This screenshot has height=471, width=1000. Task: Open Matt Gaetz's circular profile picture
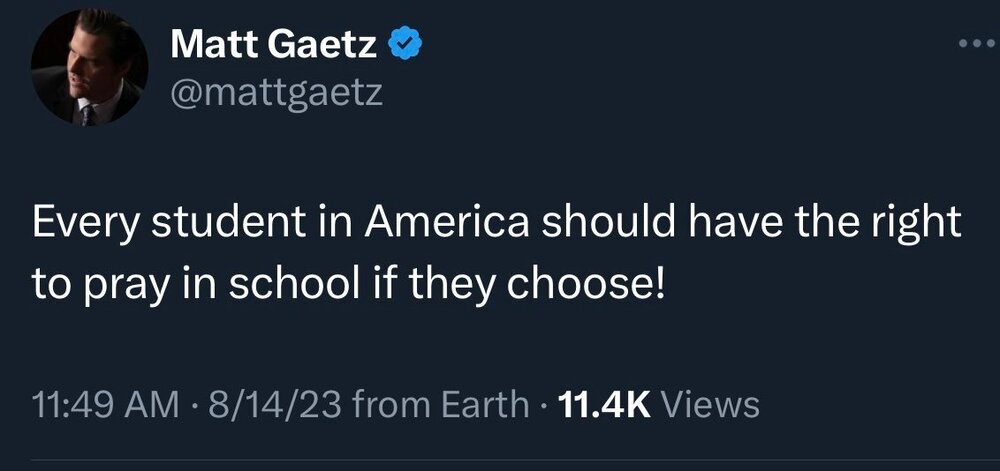click(x=90, y=70)
